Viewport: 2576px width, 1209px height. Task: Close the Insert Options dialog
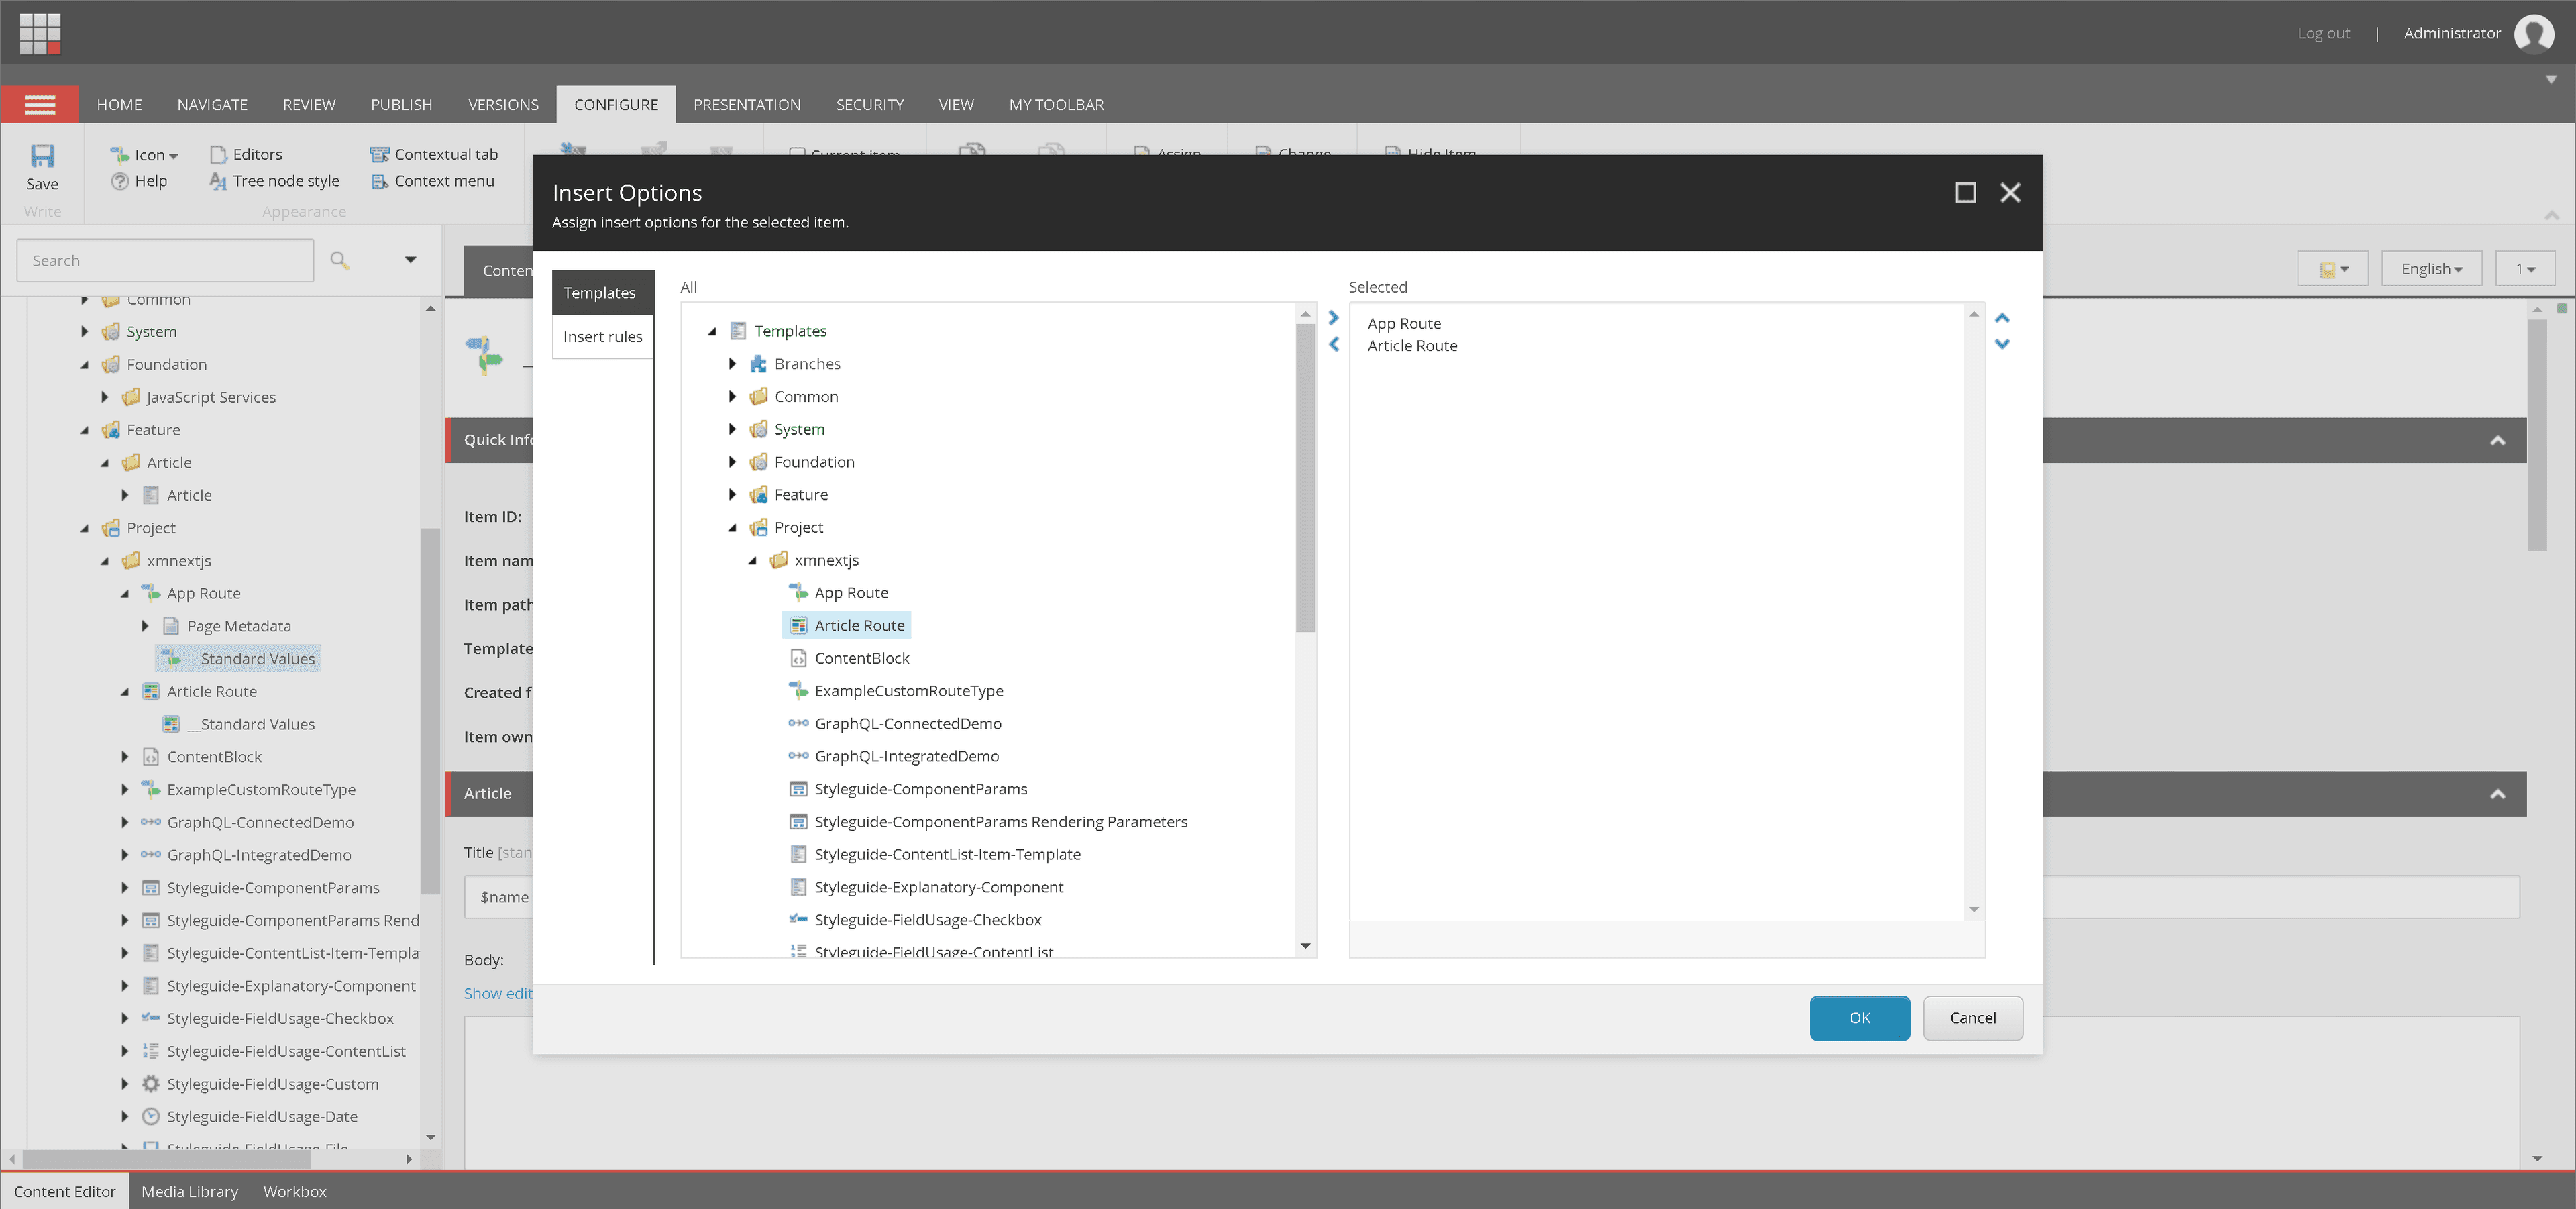(2010, 192)
